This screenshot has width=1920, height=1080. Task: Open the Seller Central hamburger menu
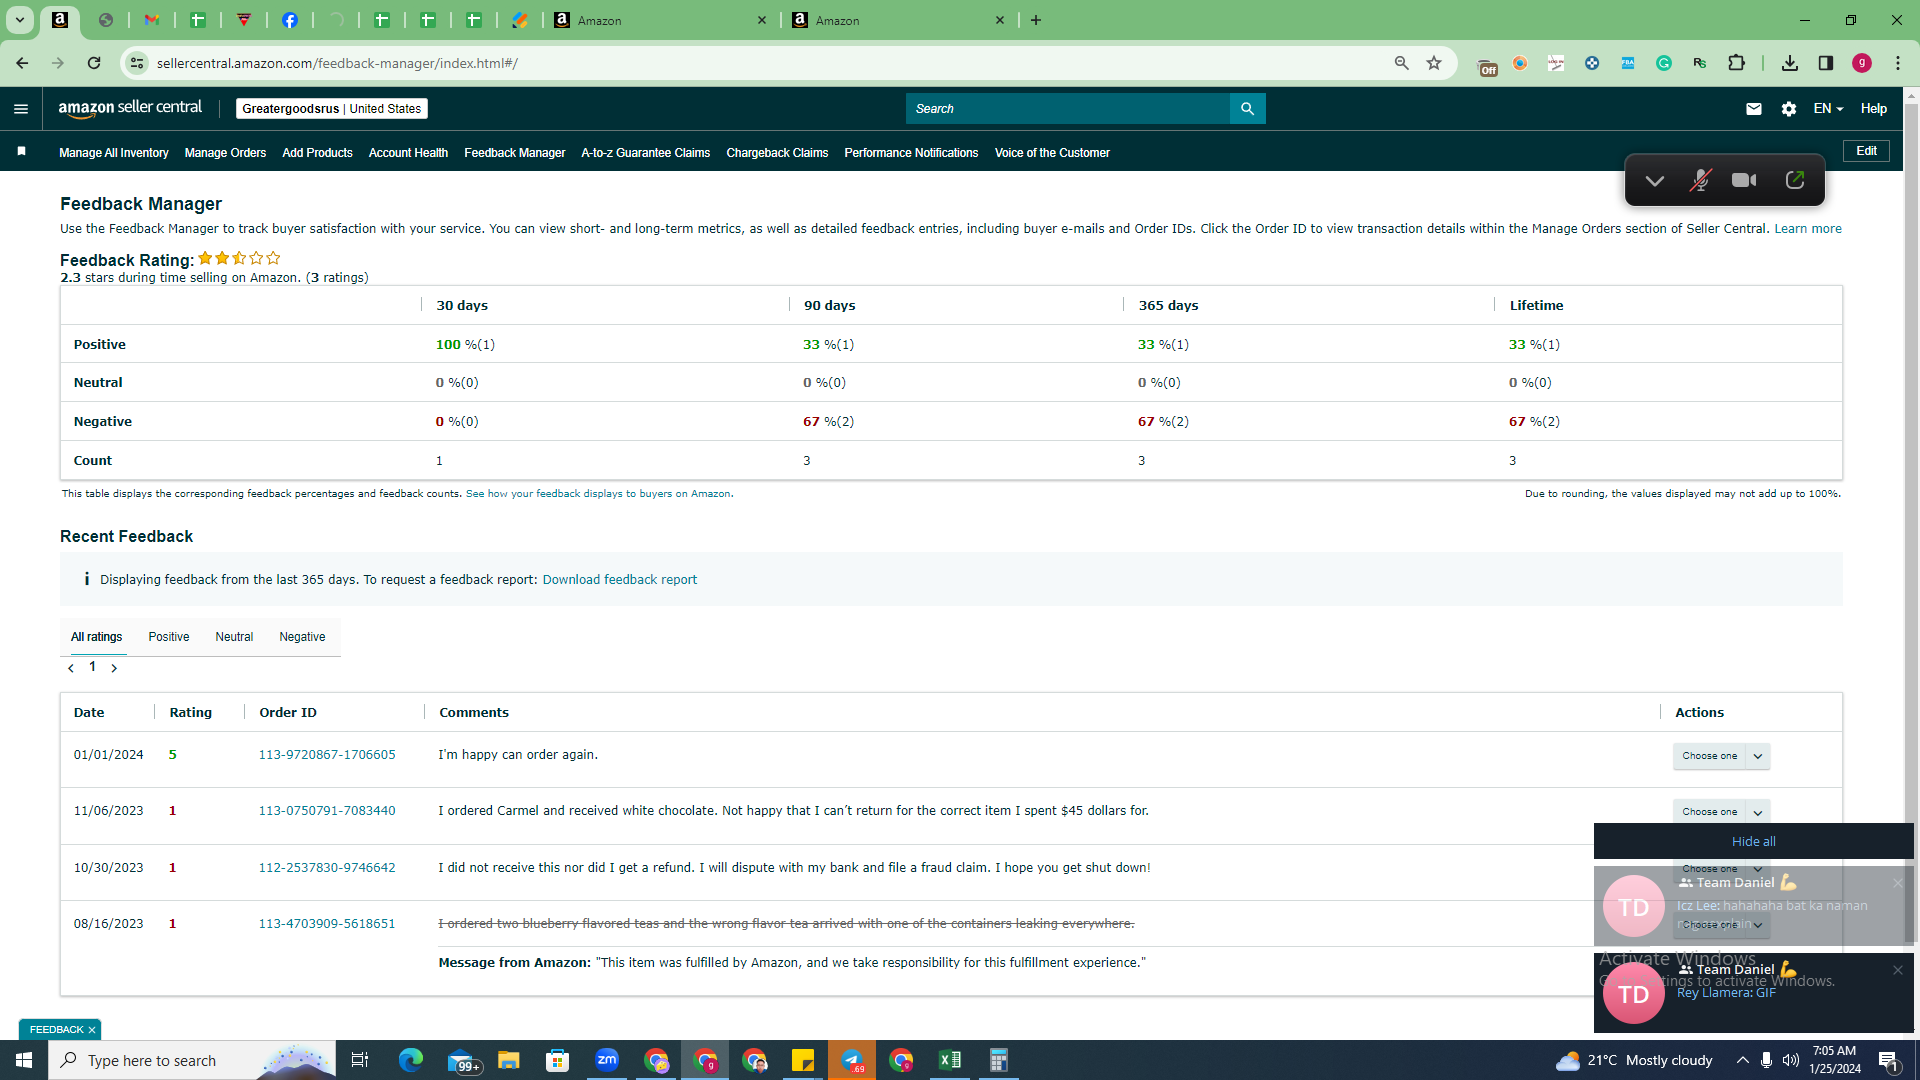pos(21,109)
